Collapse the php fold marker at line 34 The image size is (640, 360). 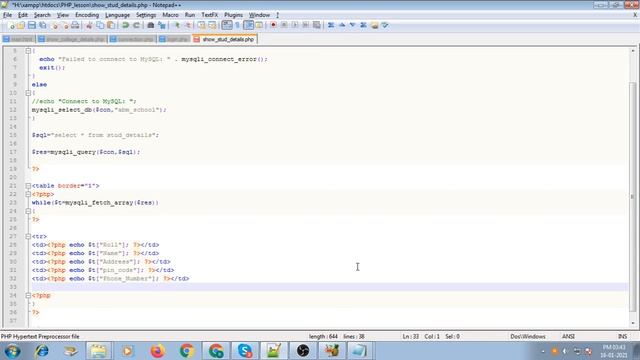(x=28, y=296)
